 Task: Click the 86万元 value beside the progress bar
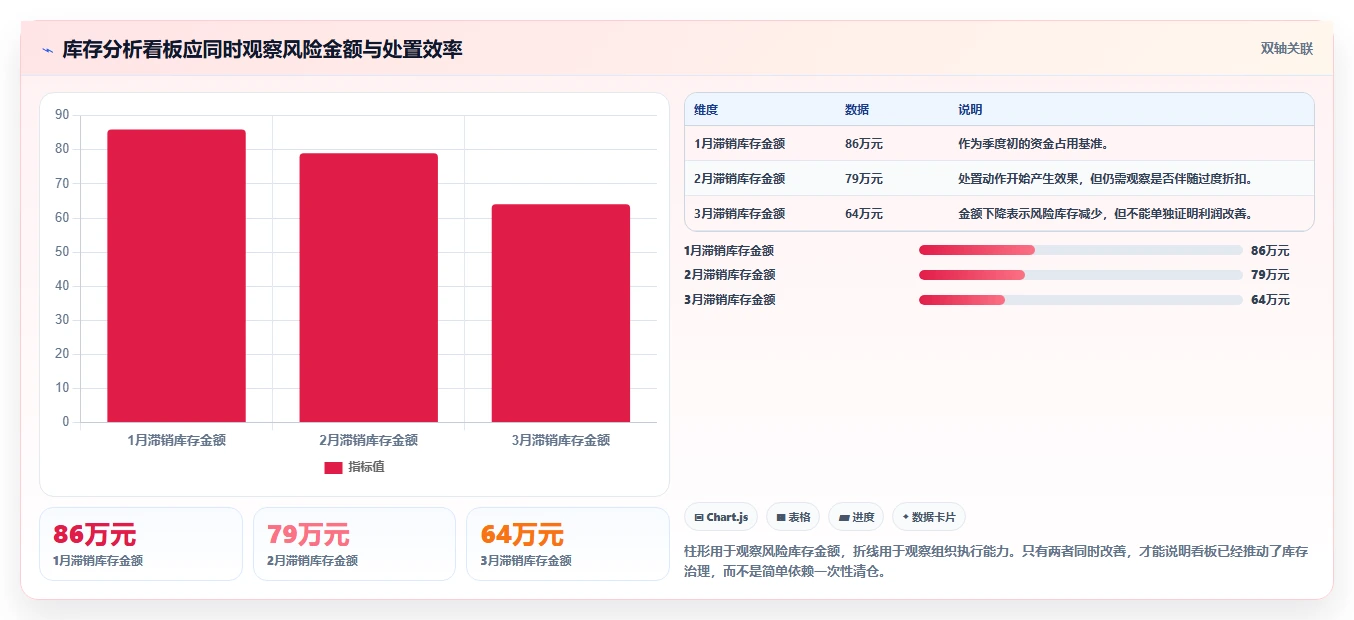point(1270,251)
